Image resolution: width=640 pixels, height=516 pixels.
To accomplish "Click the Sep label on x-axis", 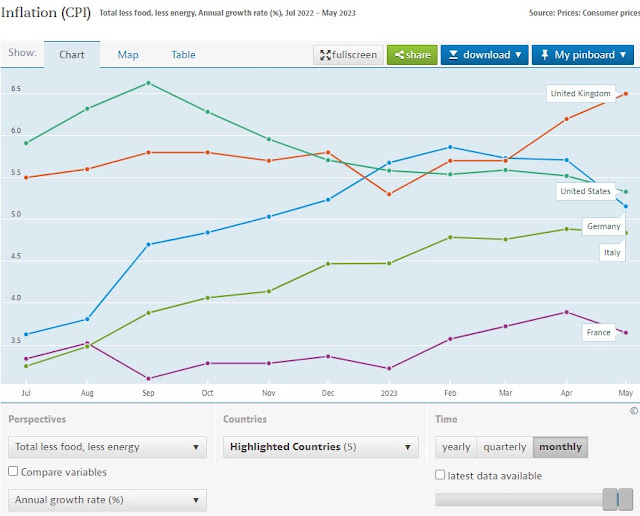I will (x=148, y=393).
